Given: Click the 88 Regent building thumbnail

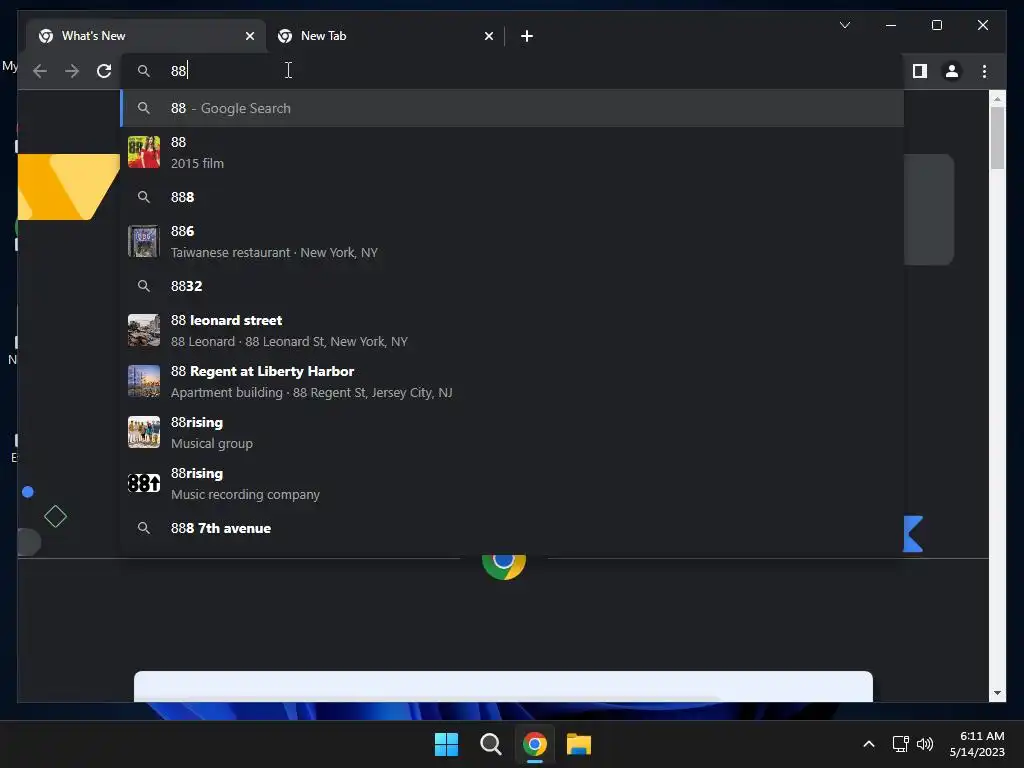Looking at the screenshot, I should 144,381.
